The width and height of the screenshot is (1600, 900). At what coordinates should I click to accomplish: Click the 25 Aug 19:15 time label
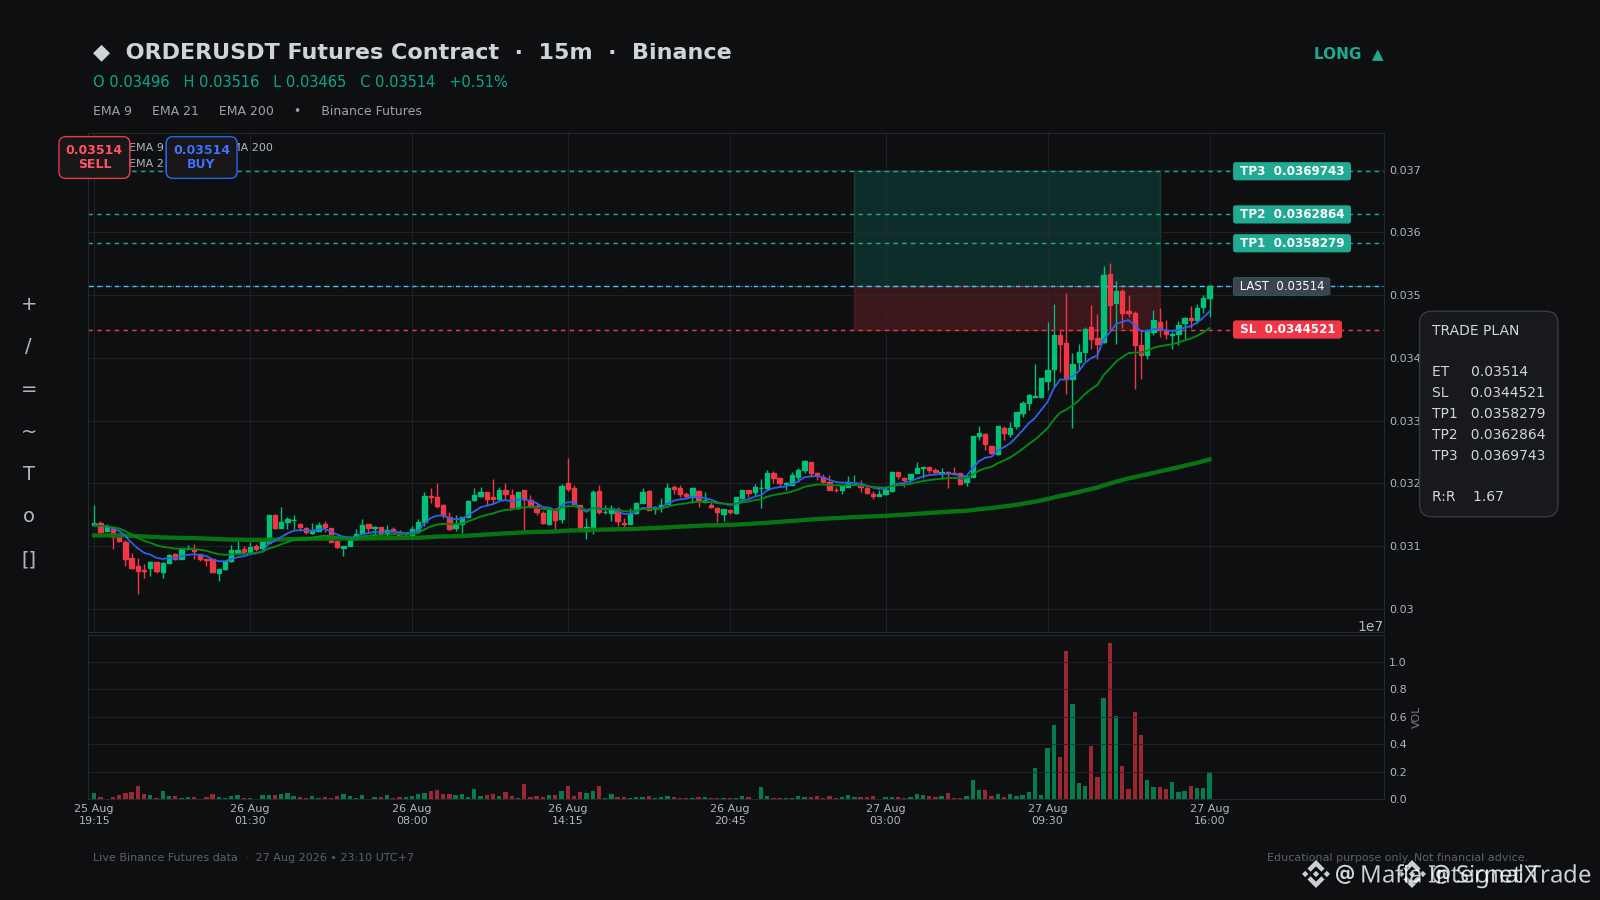click(94, 815)
